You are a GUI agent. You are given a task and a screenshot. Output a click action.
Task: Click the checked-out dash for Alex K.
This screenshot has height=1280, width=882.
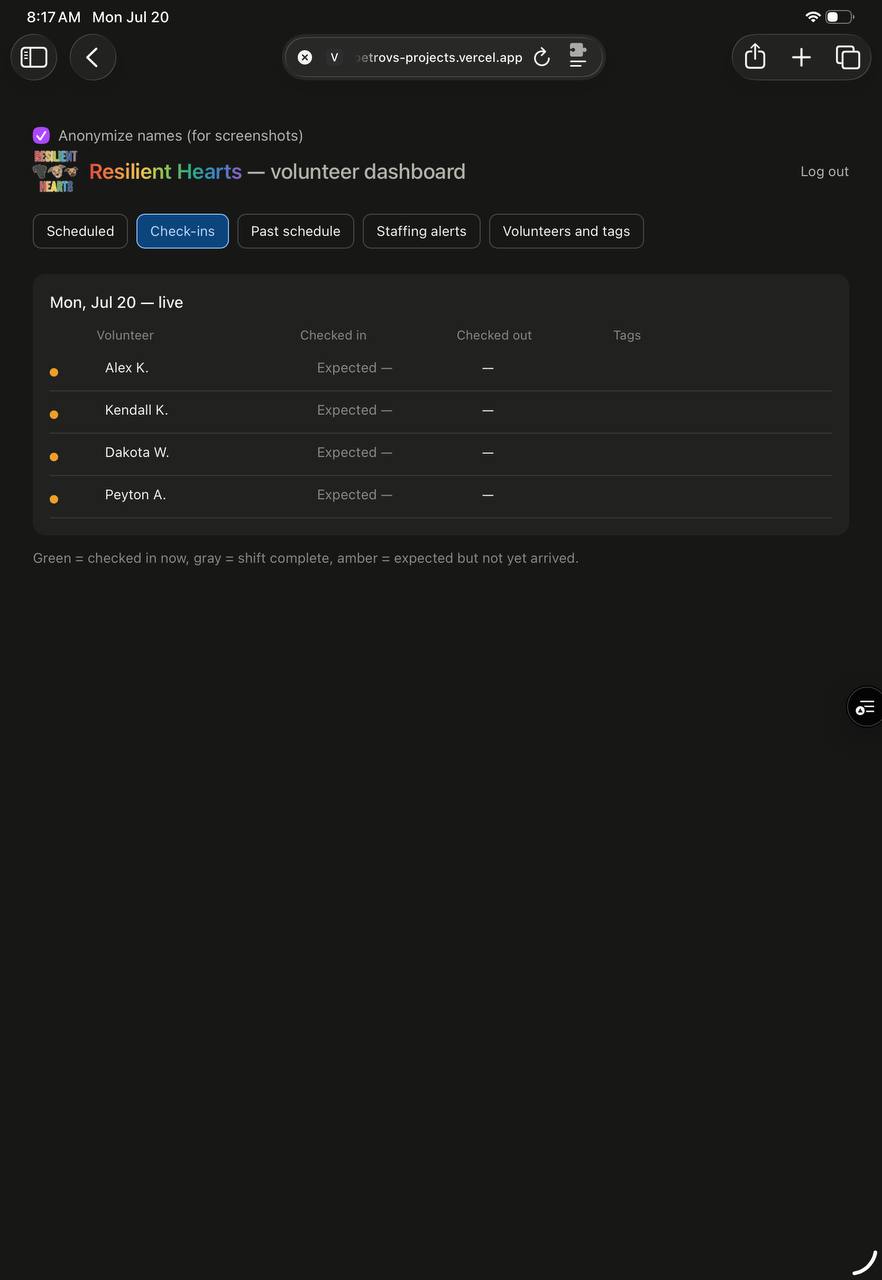coord(488,368)
